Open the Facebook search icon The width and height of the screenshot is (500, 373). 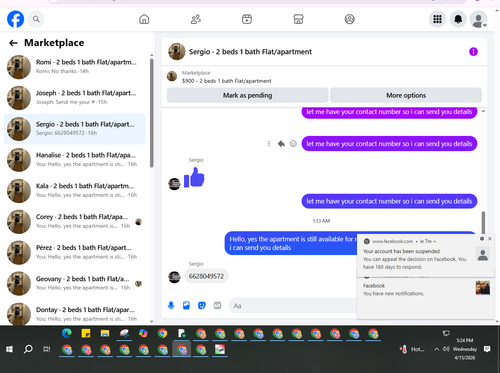tap(36, 19)
